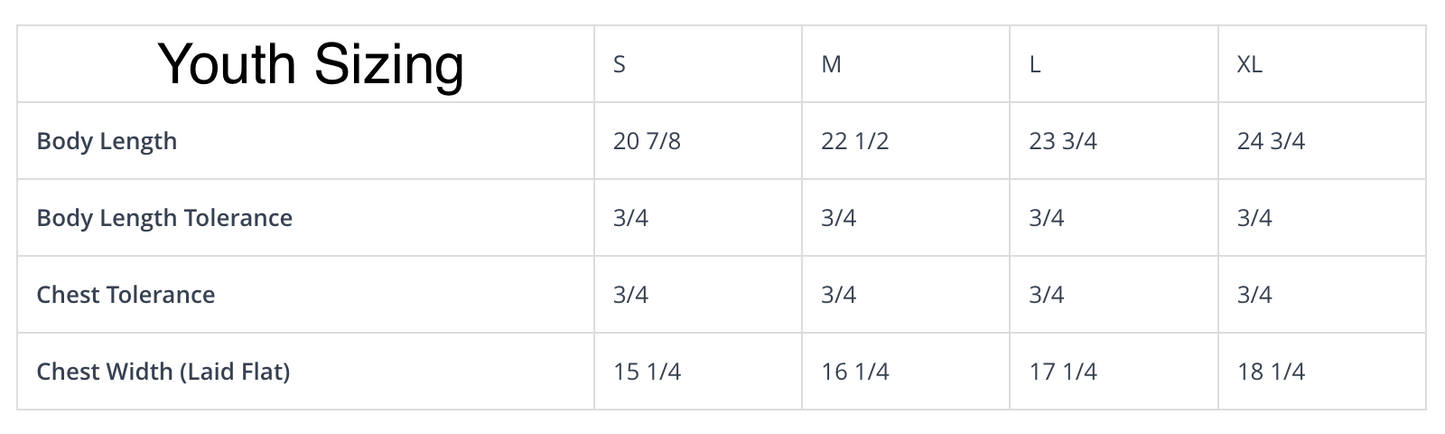Select the Chest Tolerance row label
Image resolution: width=1445 pixels, height=434 pixels.
(126, 295)
